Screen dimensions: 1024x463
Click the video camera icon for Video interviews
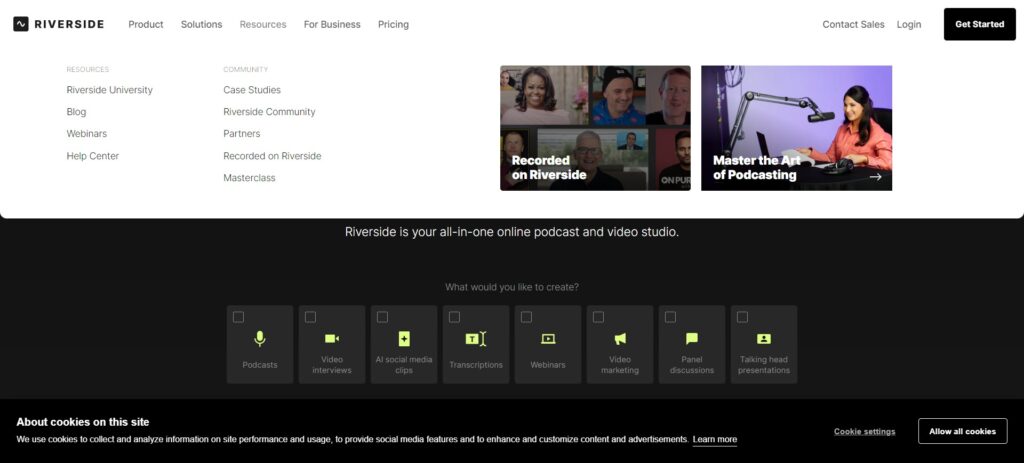(x=332, y=338)
